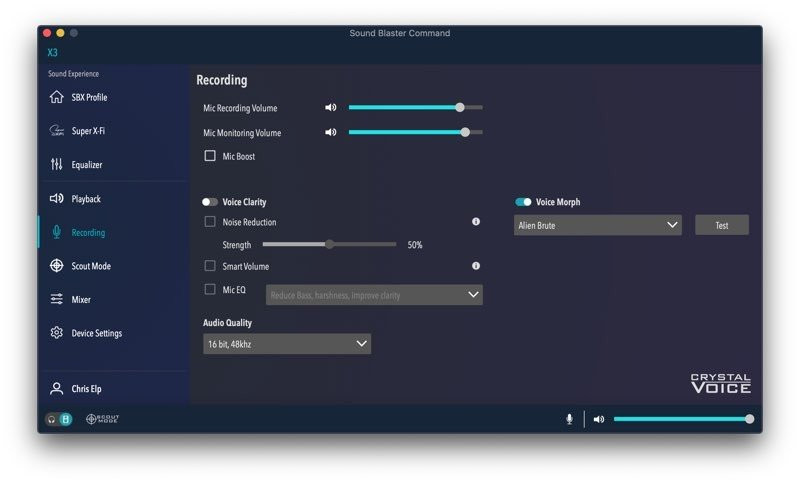This screenshot has width=800, height=483.
Task: Mute the Mic Recording Volume speaker icon
Action: (x=331, y=108)
